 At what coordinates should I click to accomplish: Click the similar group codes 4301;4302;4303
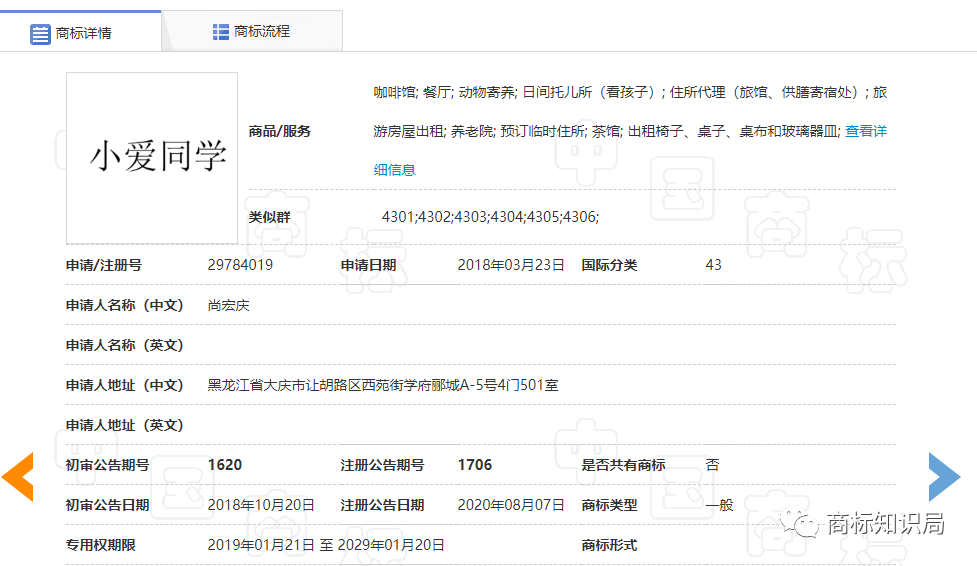coord(490,217)
